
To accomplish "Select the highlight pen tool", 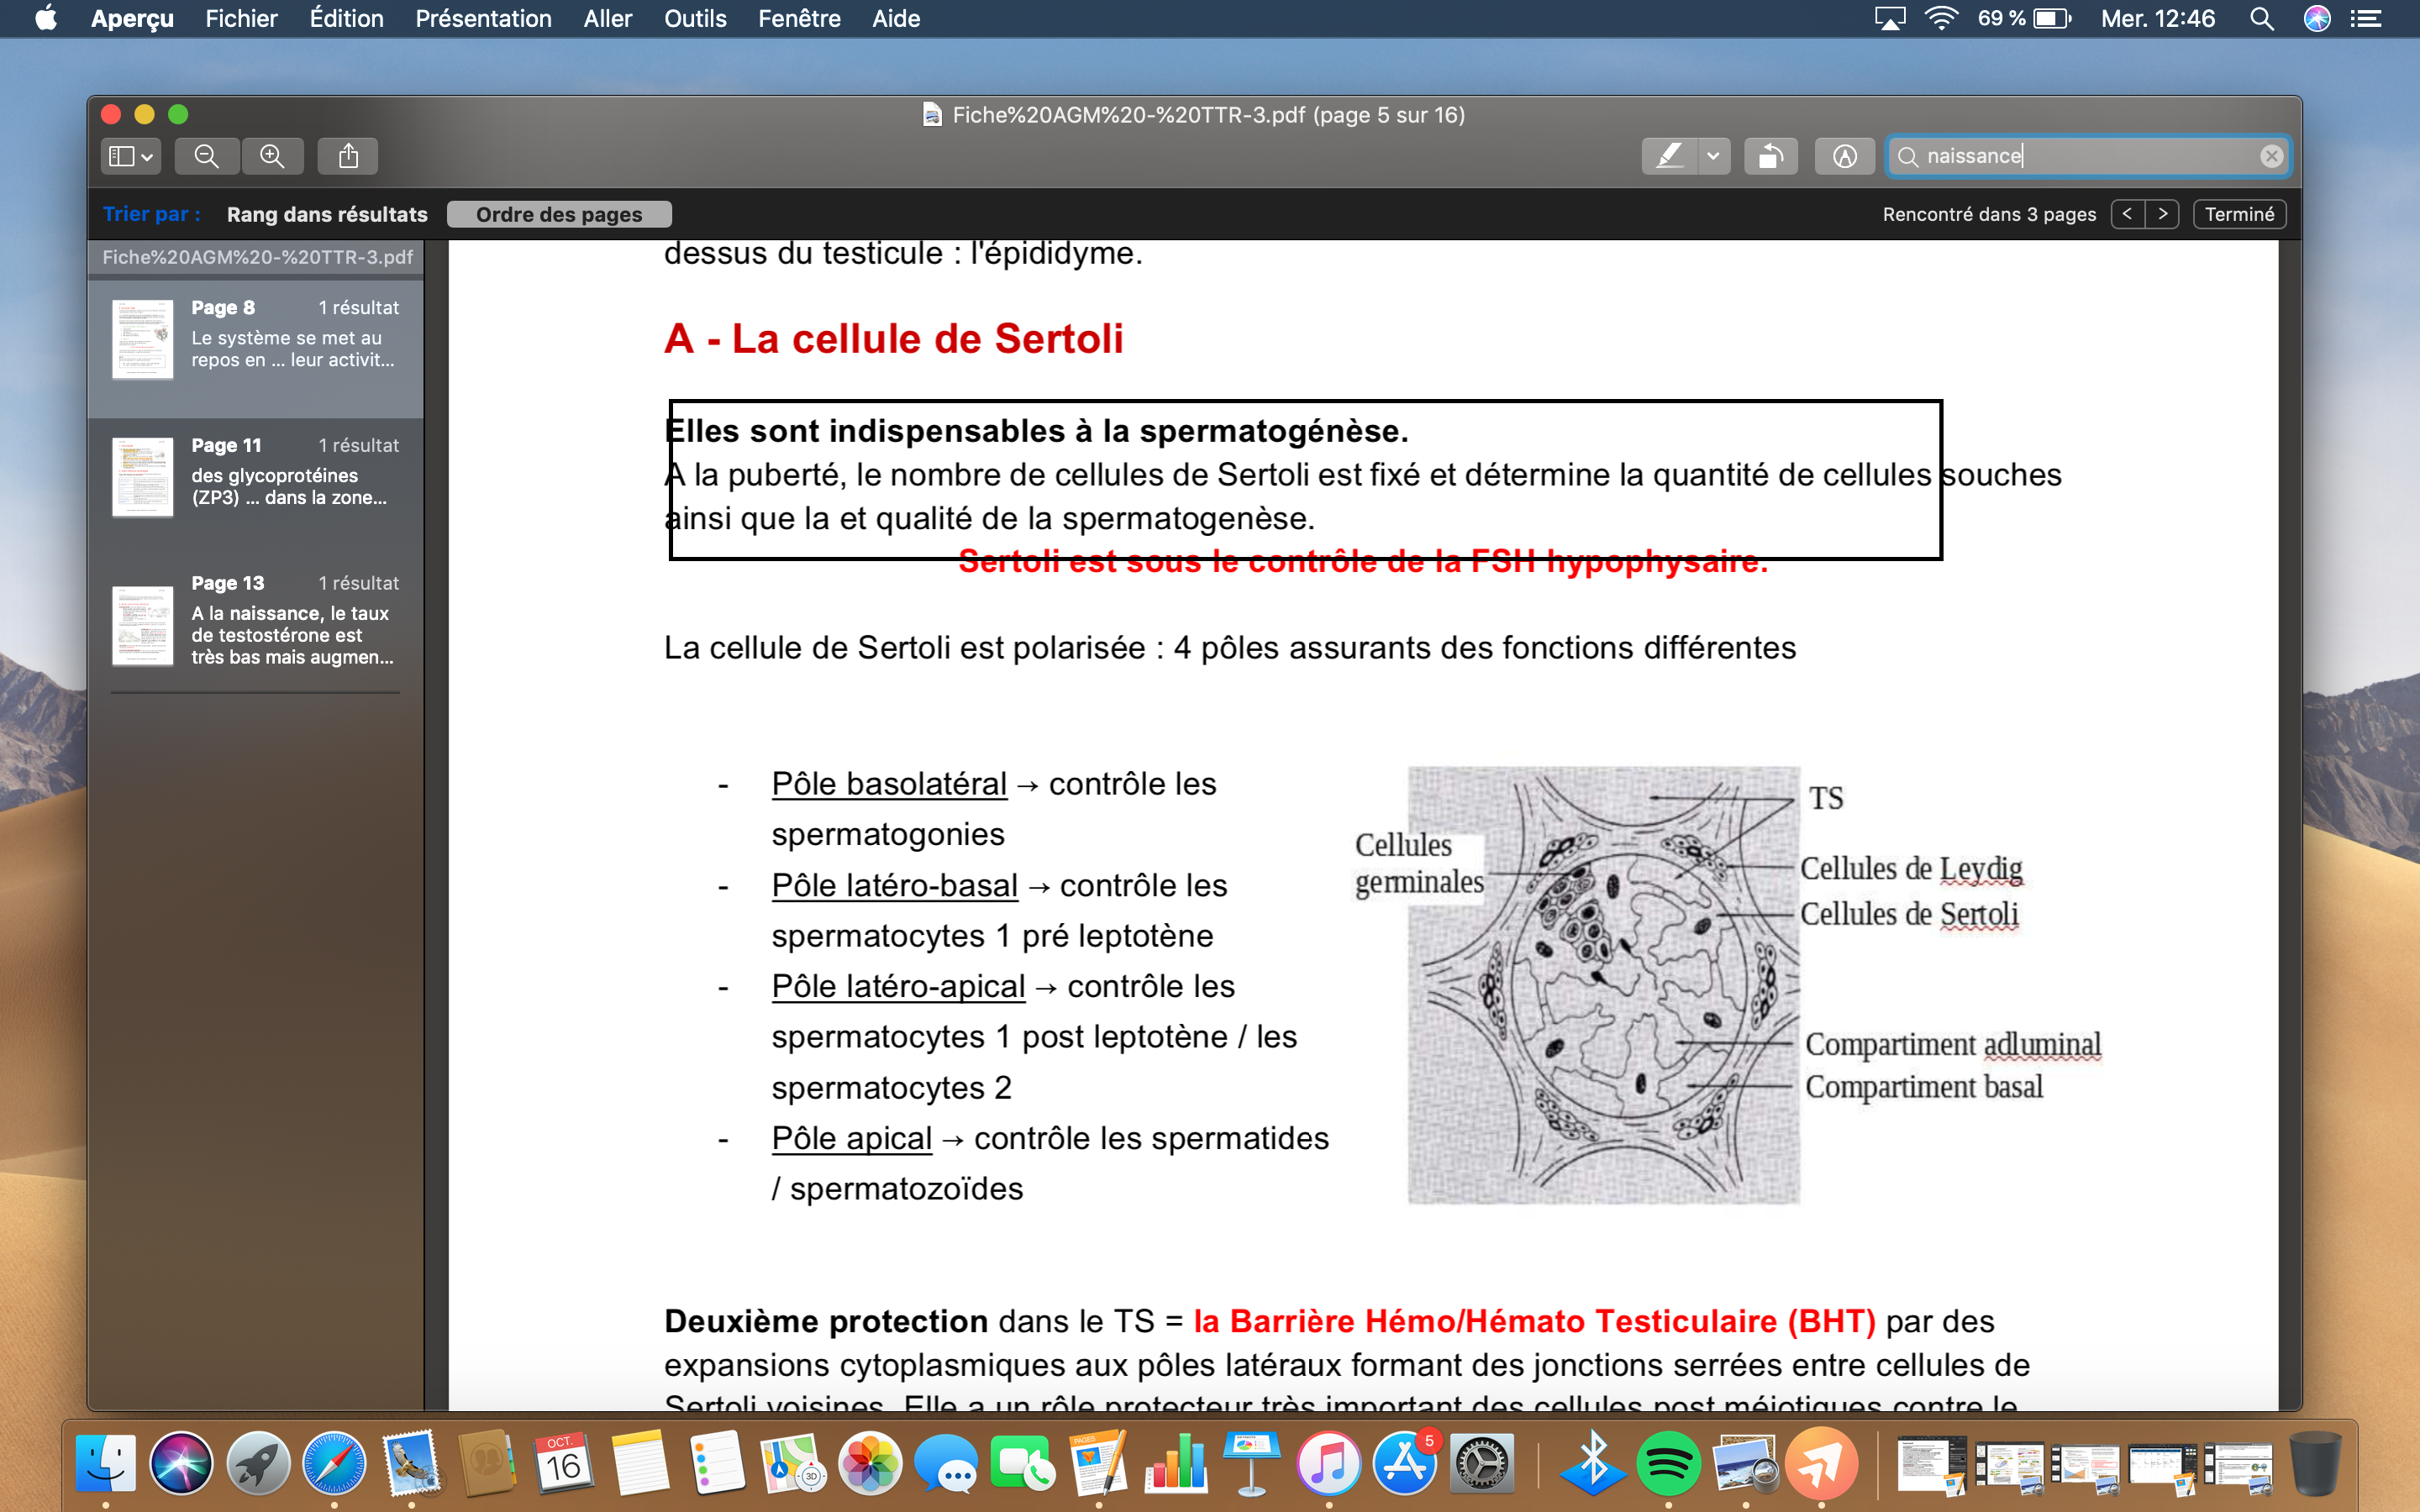I will coord(1669,156).
